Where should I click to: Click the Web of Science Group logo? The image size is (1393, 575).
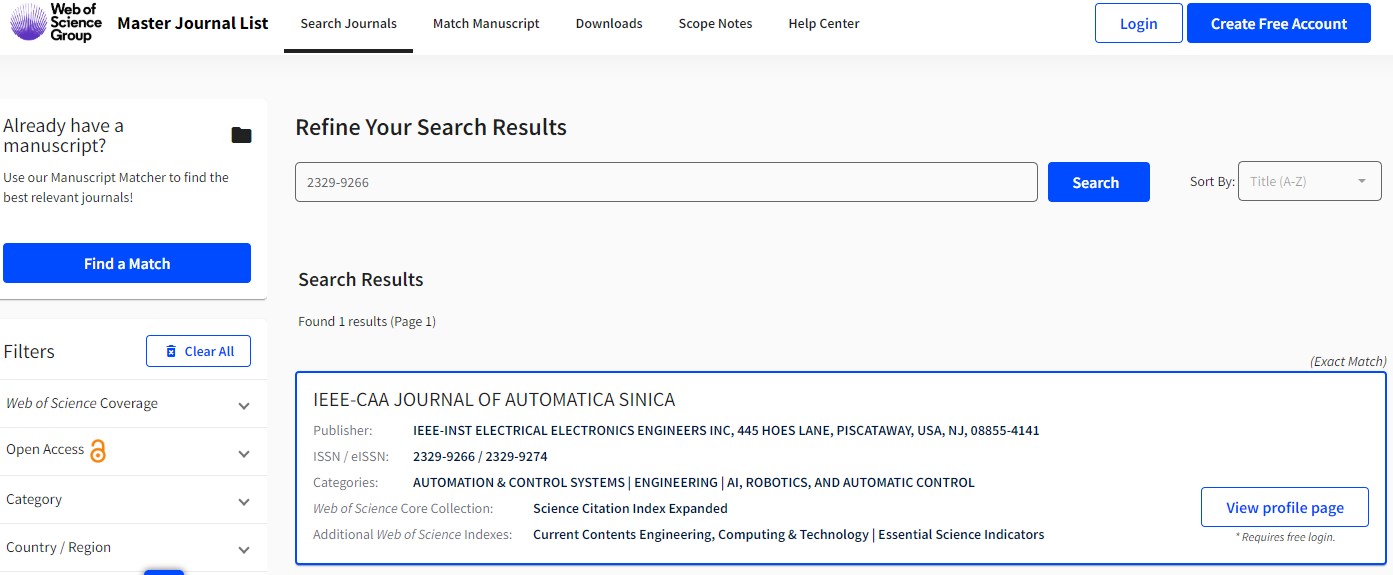[56, 23]
